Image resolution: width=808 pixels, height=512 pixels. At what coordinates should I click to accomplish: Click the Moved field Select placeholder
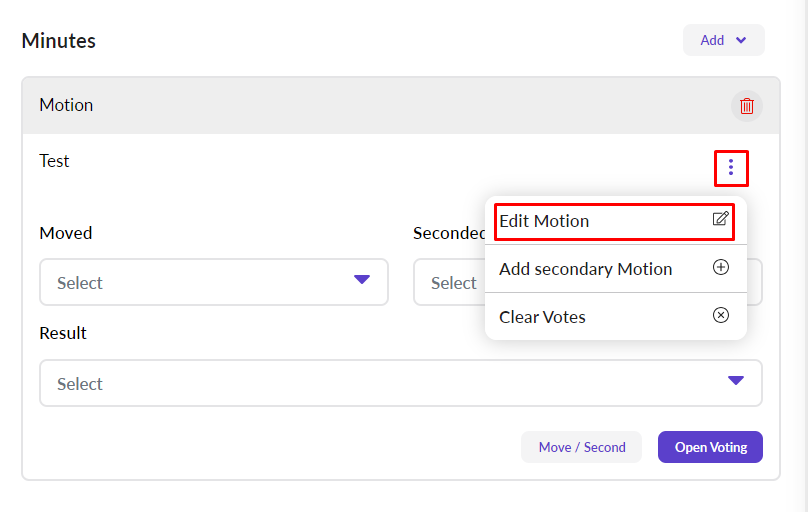[80, 283]
